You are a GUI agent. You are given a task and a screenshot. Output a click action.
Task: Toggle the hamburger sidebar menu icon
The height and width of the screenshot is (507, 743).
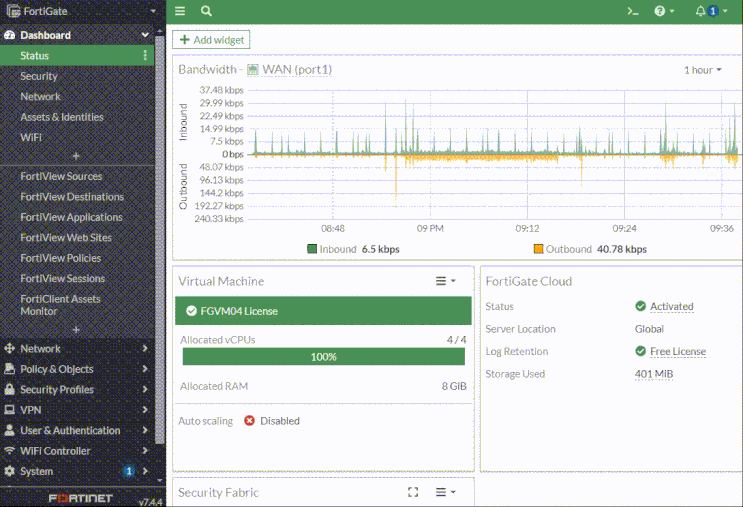[180, 11]
